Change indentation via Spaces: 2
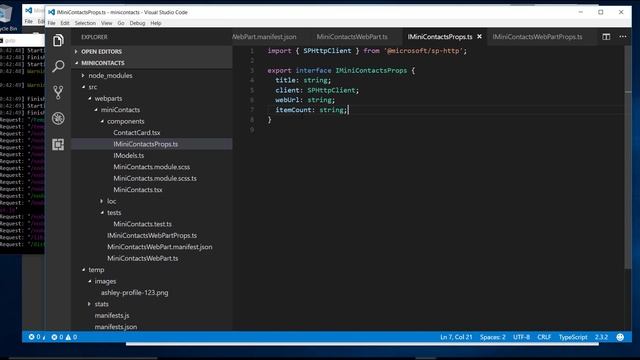This screenshot has height=360, width=640. point(493,337)
